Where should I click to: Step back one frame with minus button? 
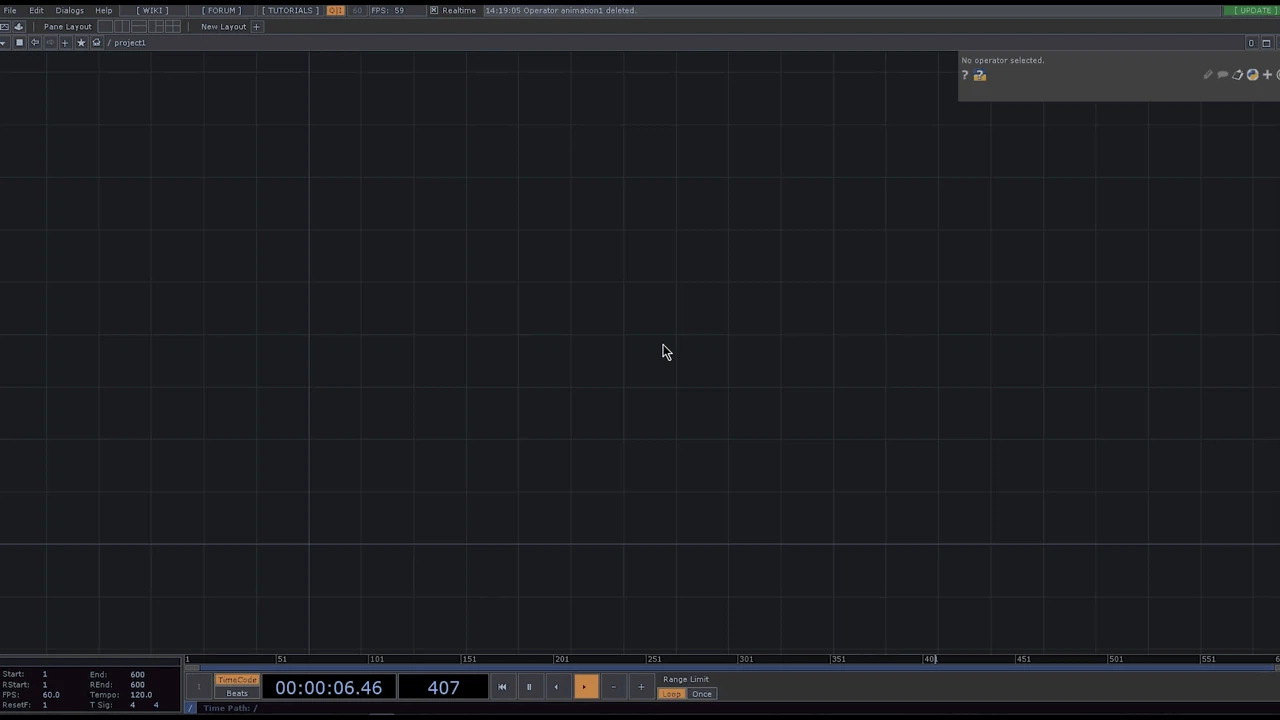(613, 687)
